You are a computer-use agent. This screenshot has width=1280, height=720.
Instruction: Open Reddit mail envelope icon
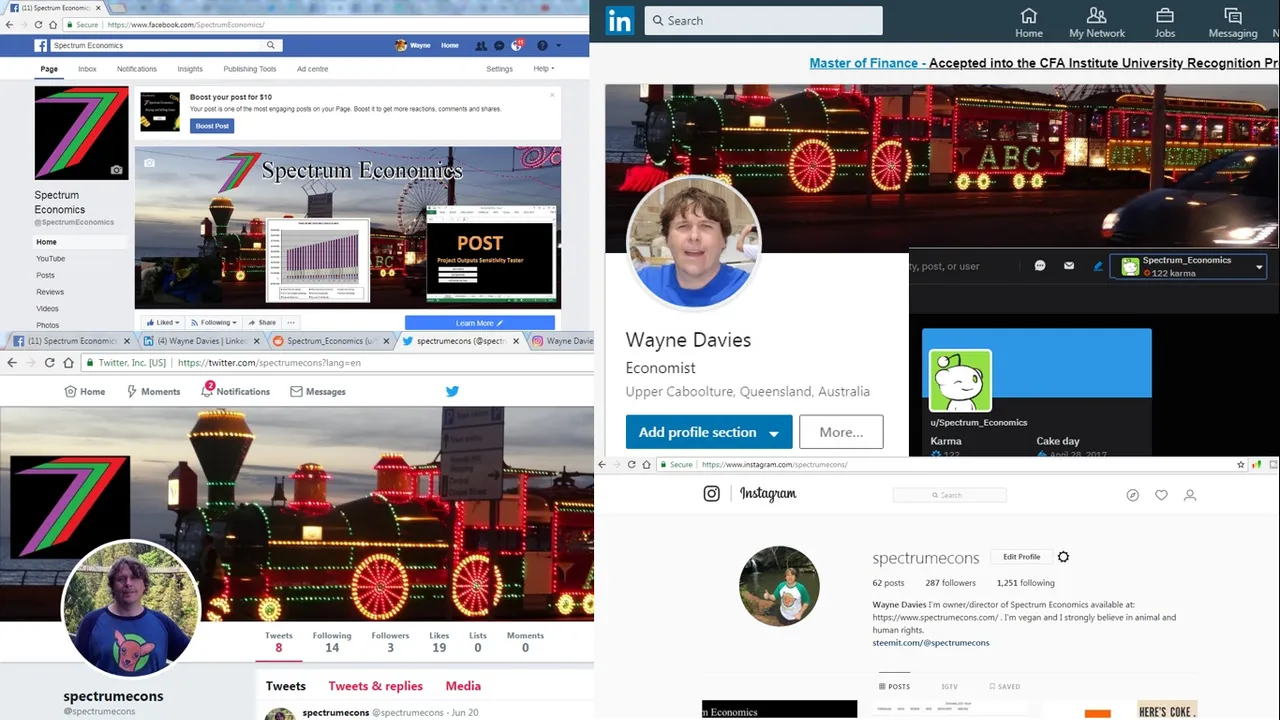coord(1069,266)
